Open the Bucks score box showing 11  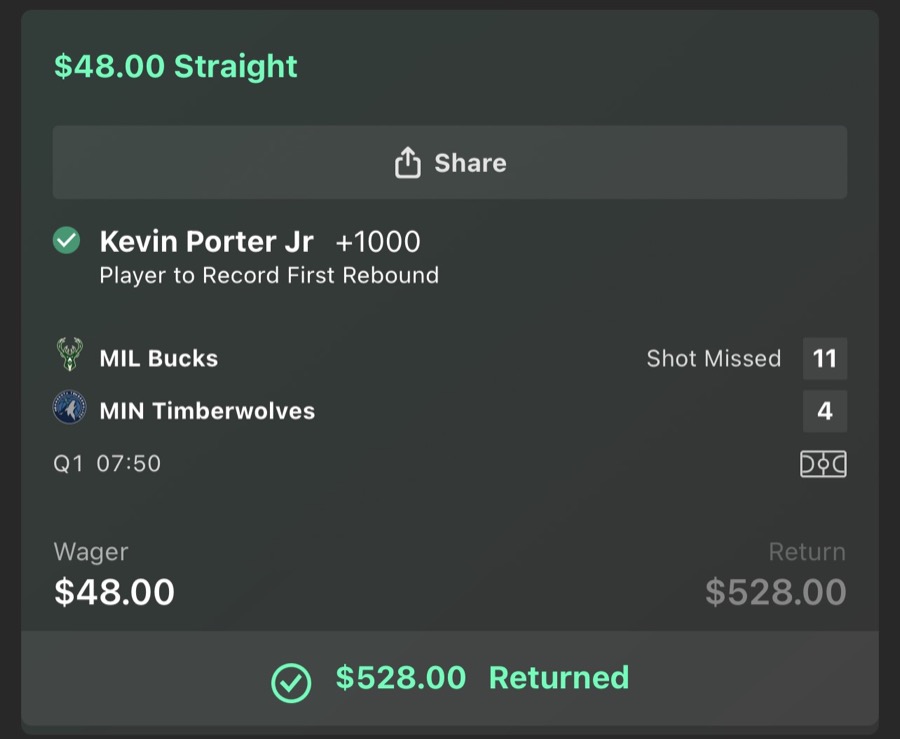coord(825,358)
